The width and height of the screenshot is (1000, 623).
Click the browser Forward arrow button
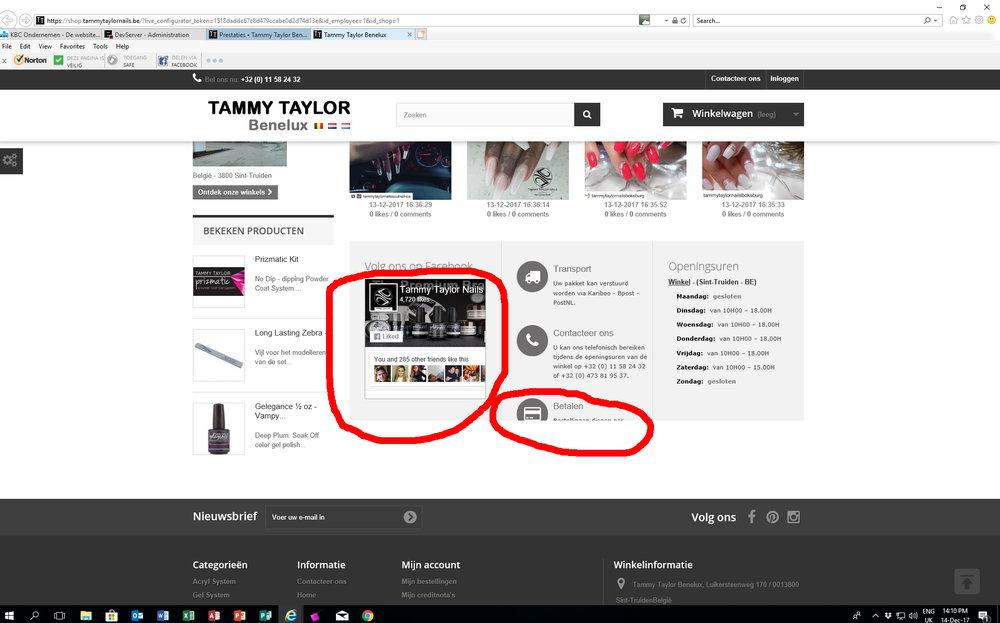(26, 20)
